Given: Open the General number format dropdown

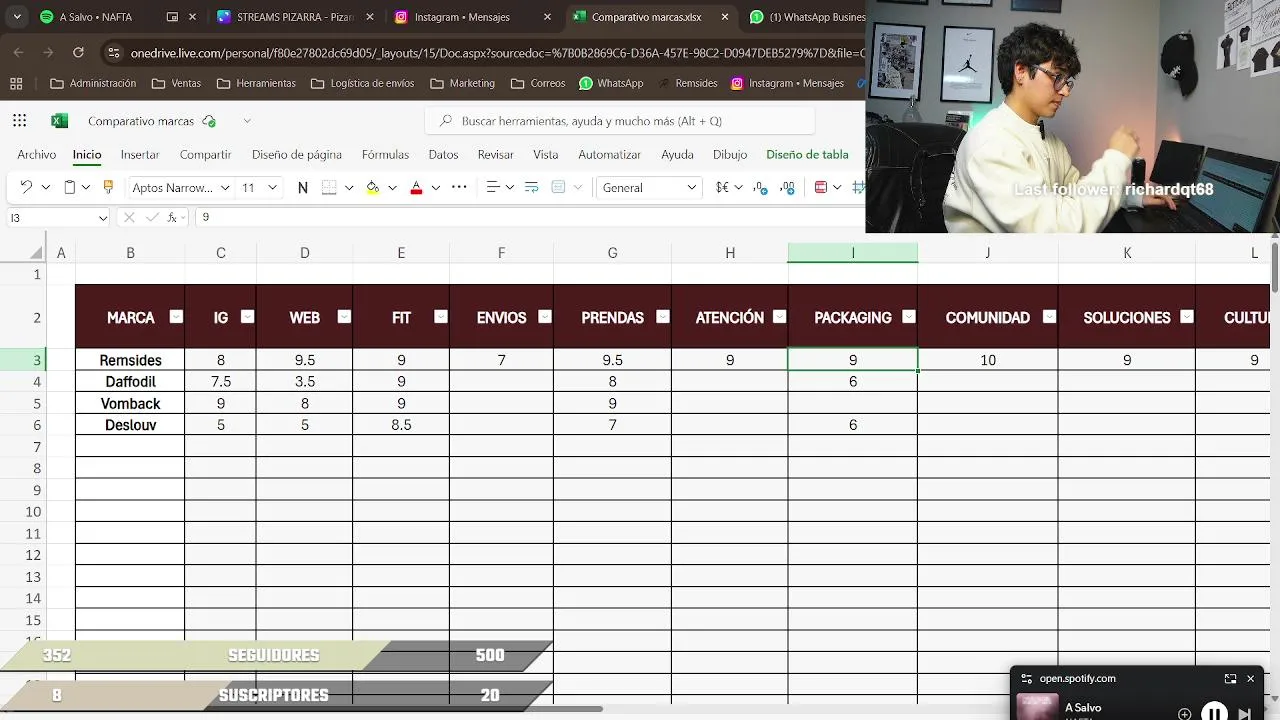Looking at the screenshot, I should [x=691, y=187].
